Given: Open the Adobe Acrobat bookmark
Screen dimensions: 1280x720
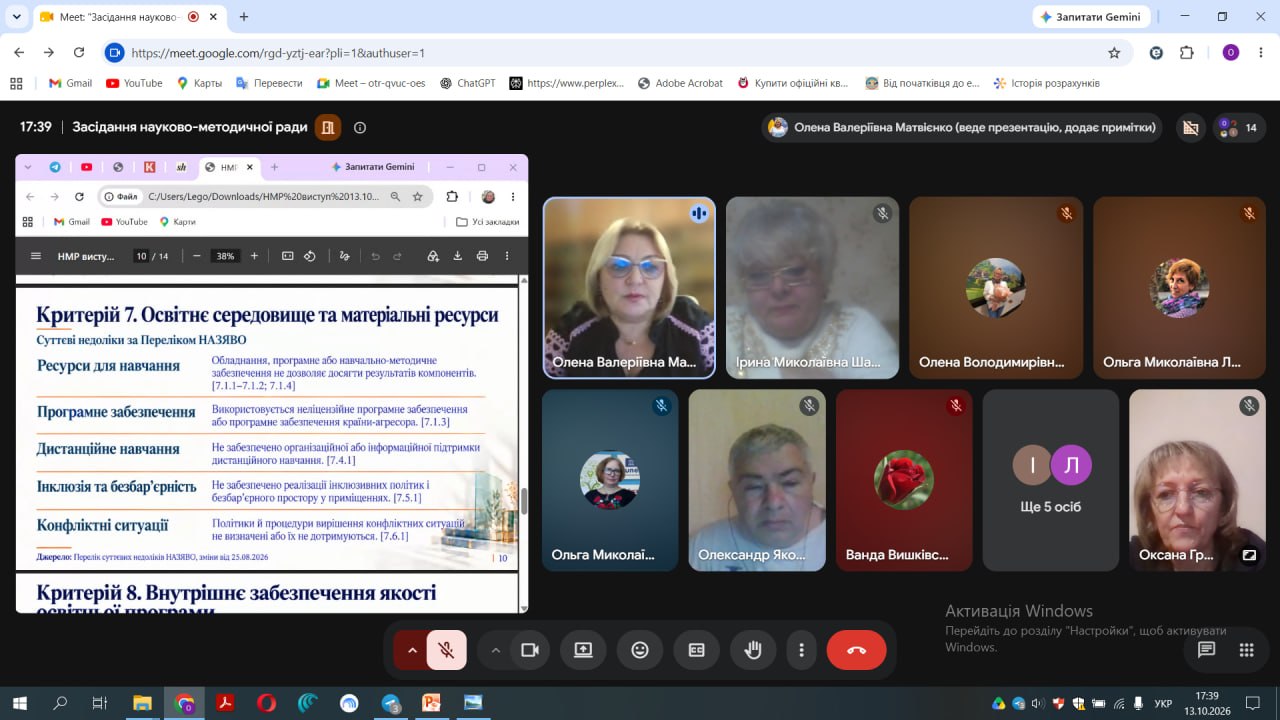Looking at the screenshot, I should pos(680,83).
